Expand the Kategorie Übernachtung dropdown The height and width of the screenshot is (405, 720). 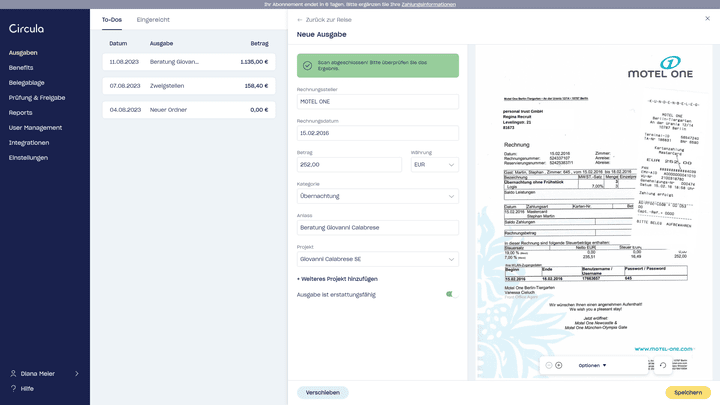(377, 197)
